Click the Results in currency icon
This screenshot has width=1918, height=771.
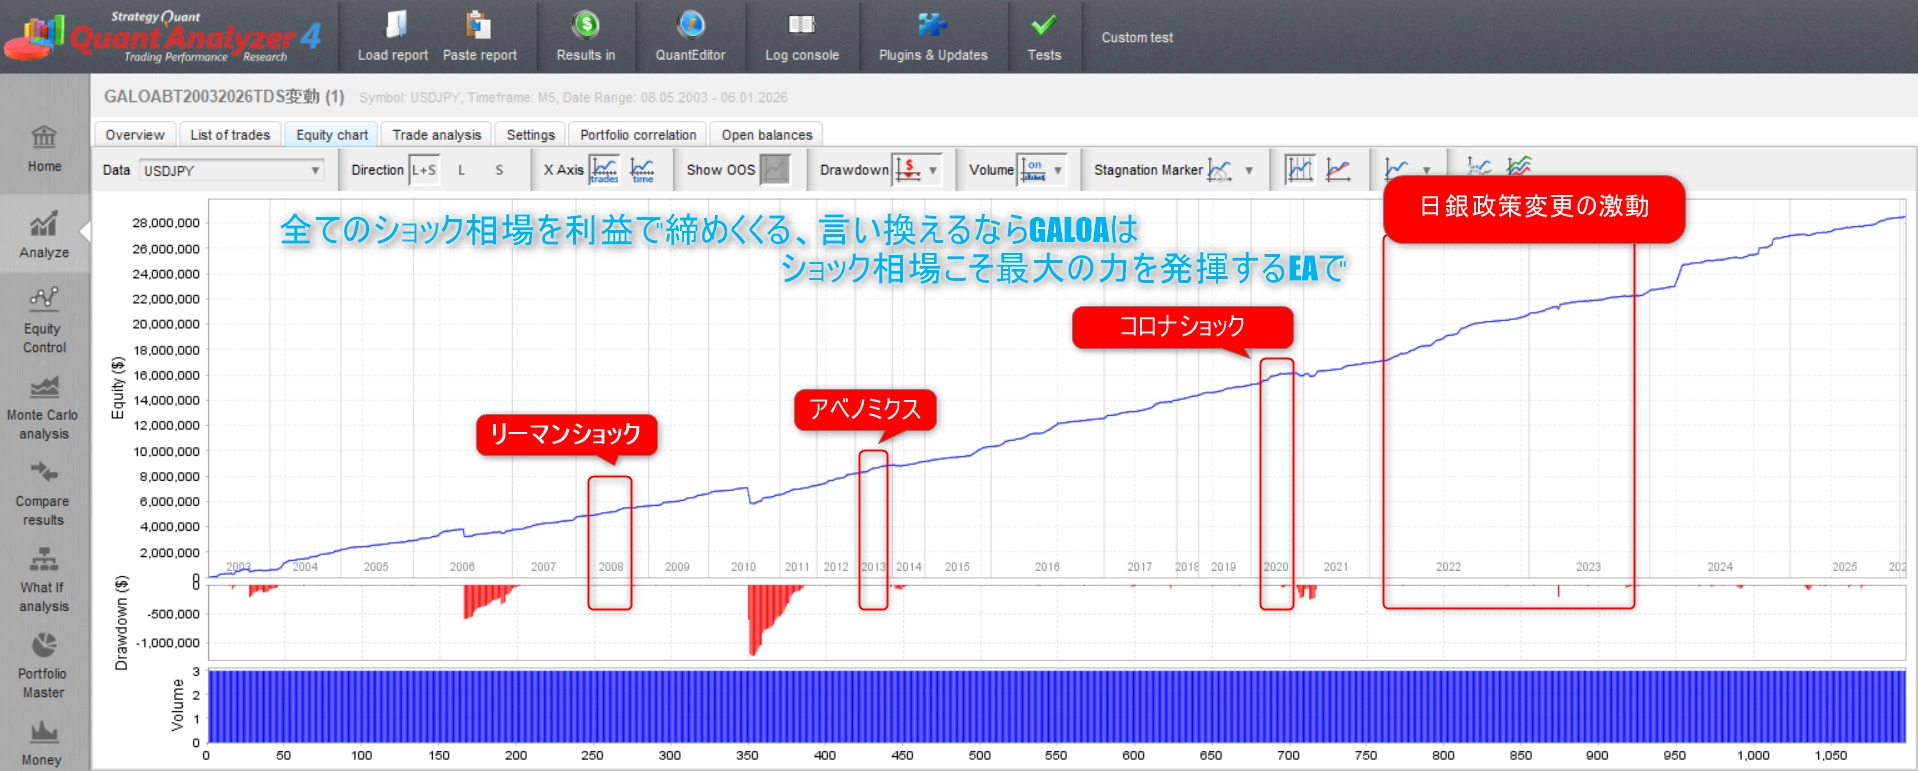[586, 24]
